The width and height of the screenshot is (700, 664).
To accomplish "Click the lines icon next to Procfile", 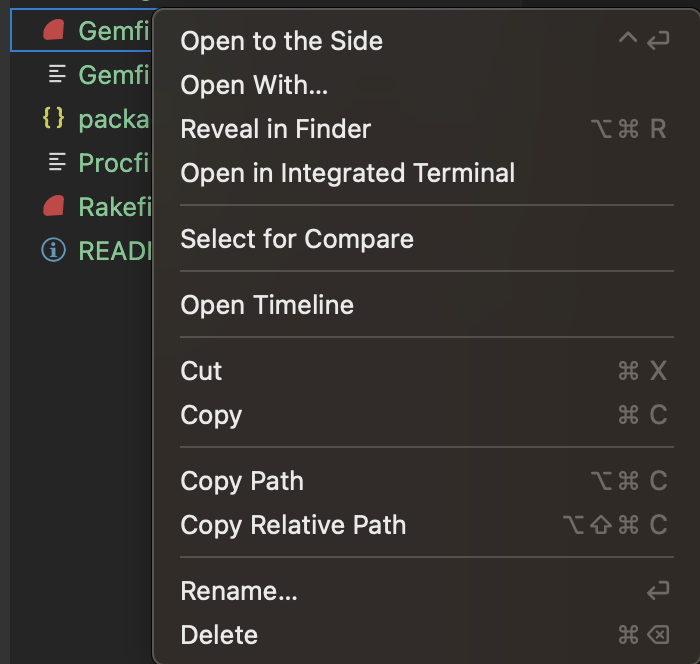I will coord(57,161).
